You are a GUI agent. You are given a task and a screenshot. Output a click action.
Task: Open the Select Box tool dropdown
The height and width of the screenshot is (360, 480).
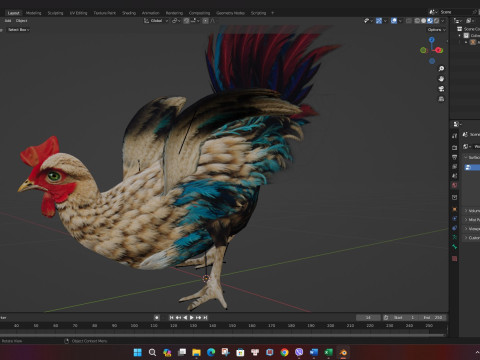point(18,30)
